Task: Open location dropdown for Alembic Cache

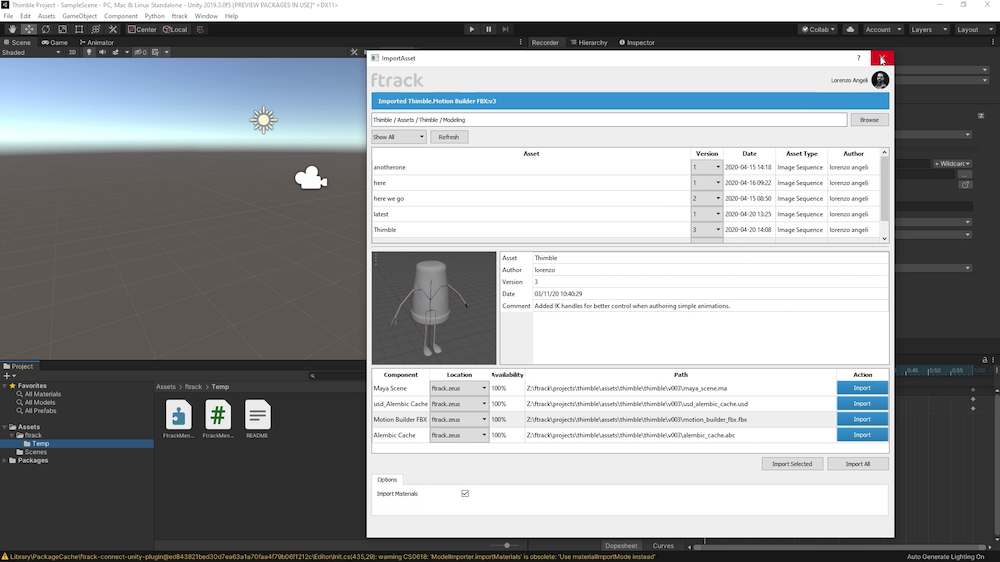Action: tap(459, 435)
